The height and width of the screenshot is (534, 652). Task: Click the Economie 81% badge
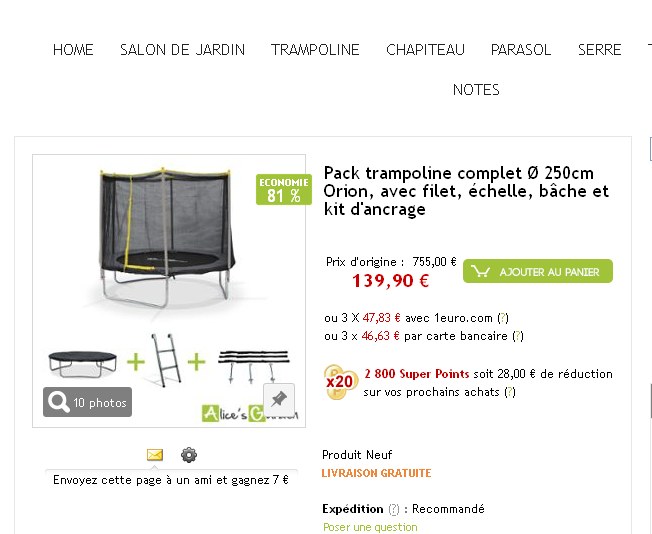coord(282,189)
